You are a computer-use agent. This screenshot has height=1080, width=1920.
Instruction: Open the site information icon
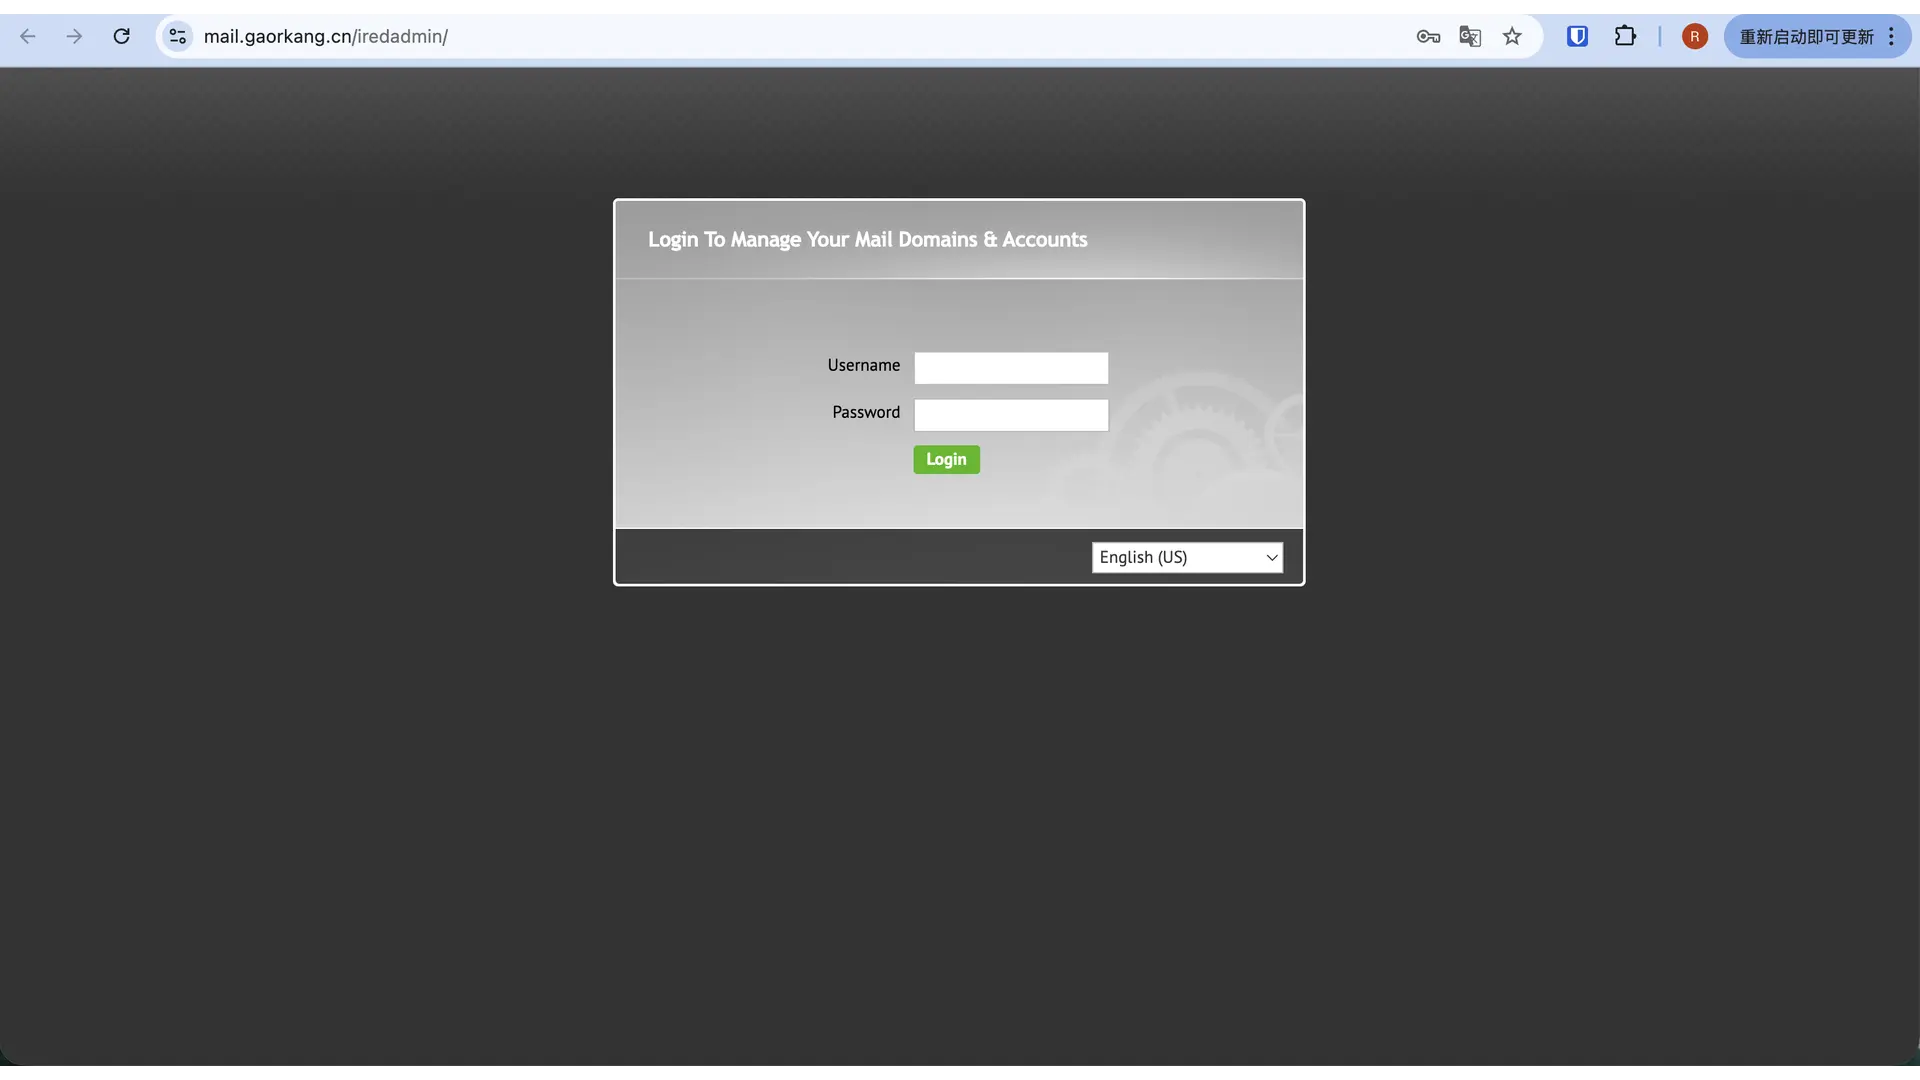[x=178, y=37]
